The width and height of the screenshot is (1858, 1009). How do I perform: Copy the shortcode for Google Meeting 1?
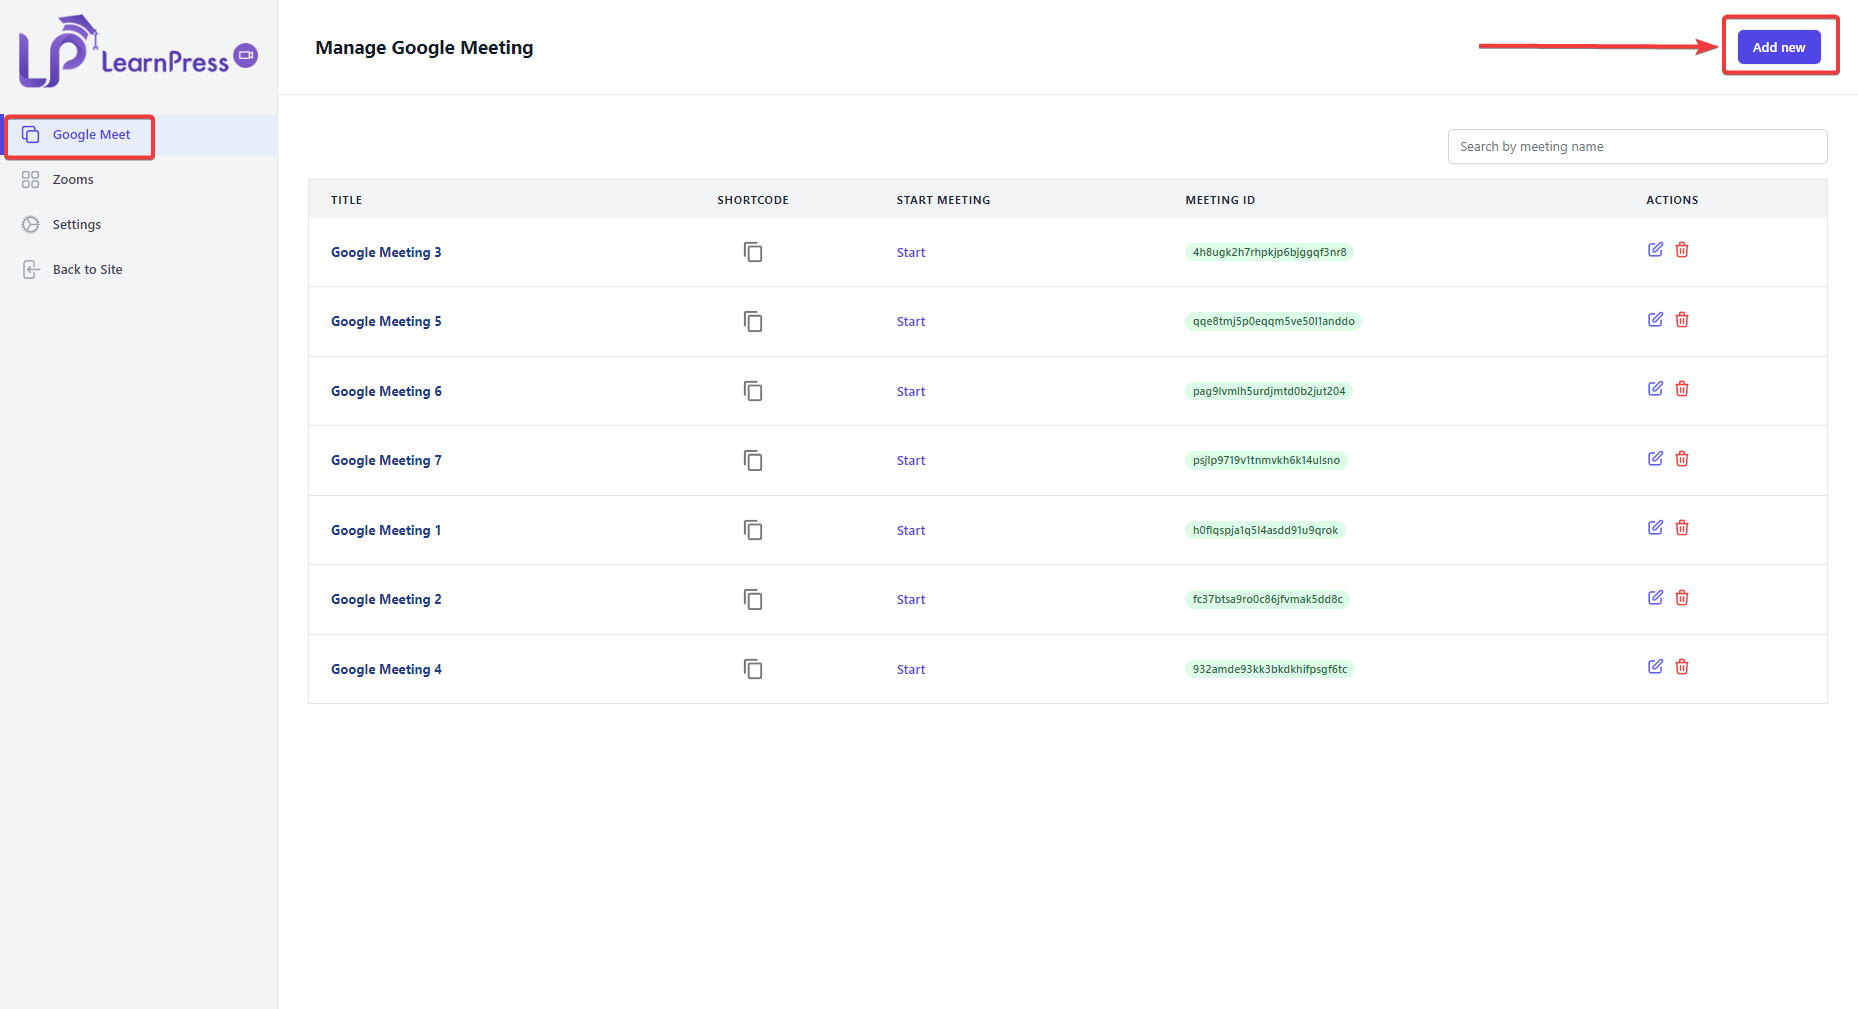(x=753, y=530)
